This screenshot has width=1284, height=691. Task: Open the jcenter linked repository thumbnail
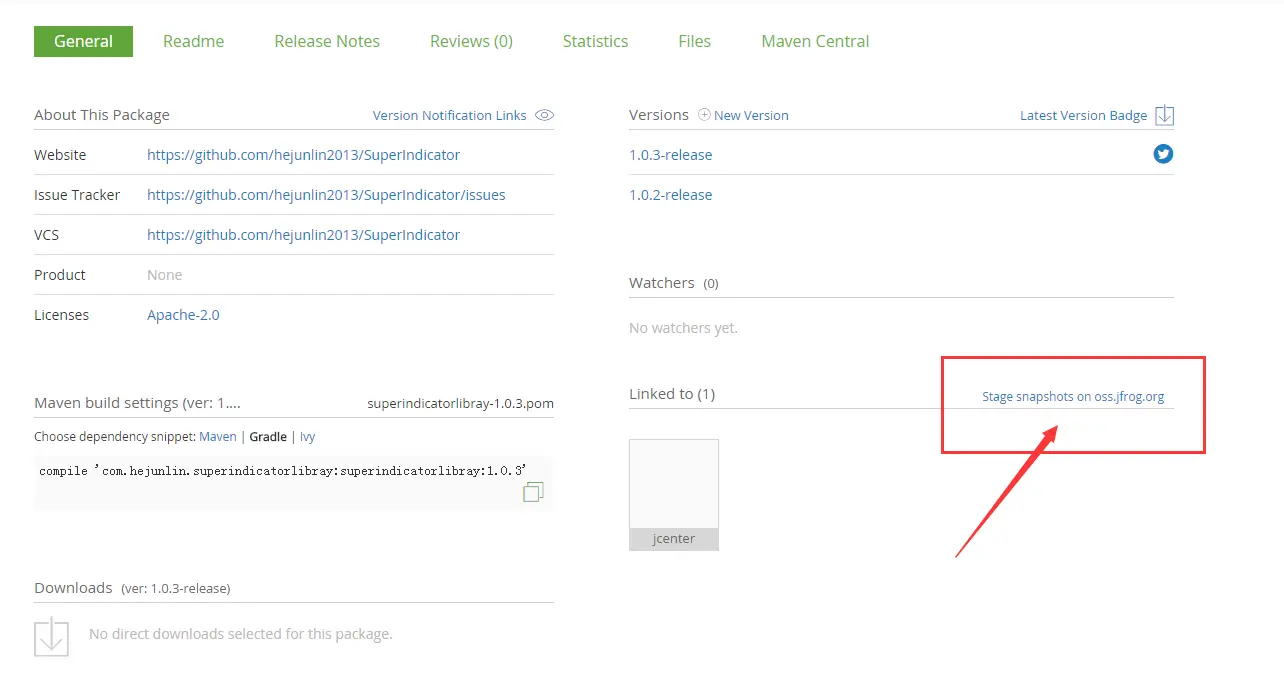[x=674, y=495]
